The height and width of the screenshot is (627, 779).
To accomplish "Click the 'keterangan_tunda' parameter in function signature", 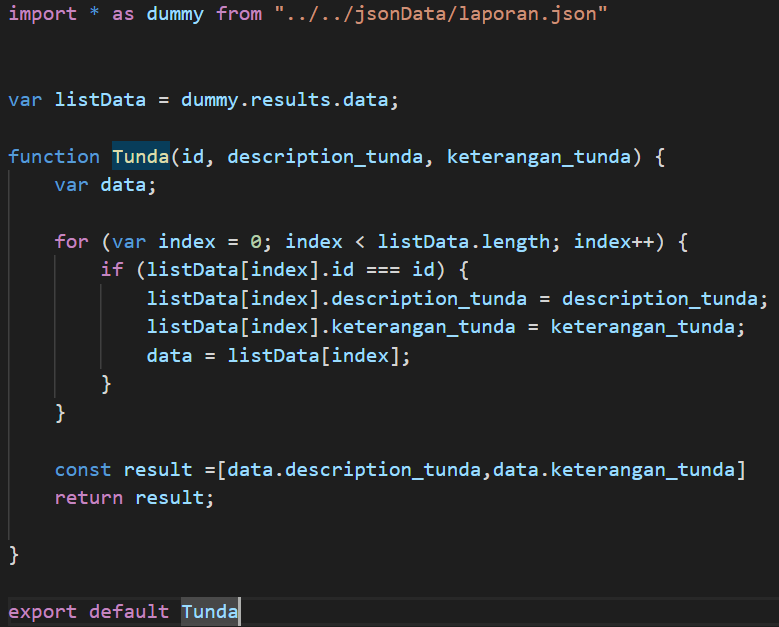I will click(x=539, y=157).
